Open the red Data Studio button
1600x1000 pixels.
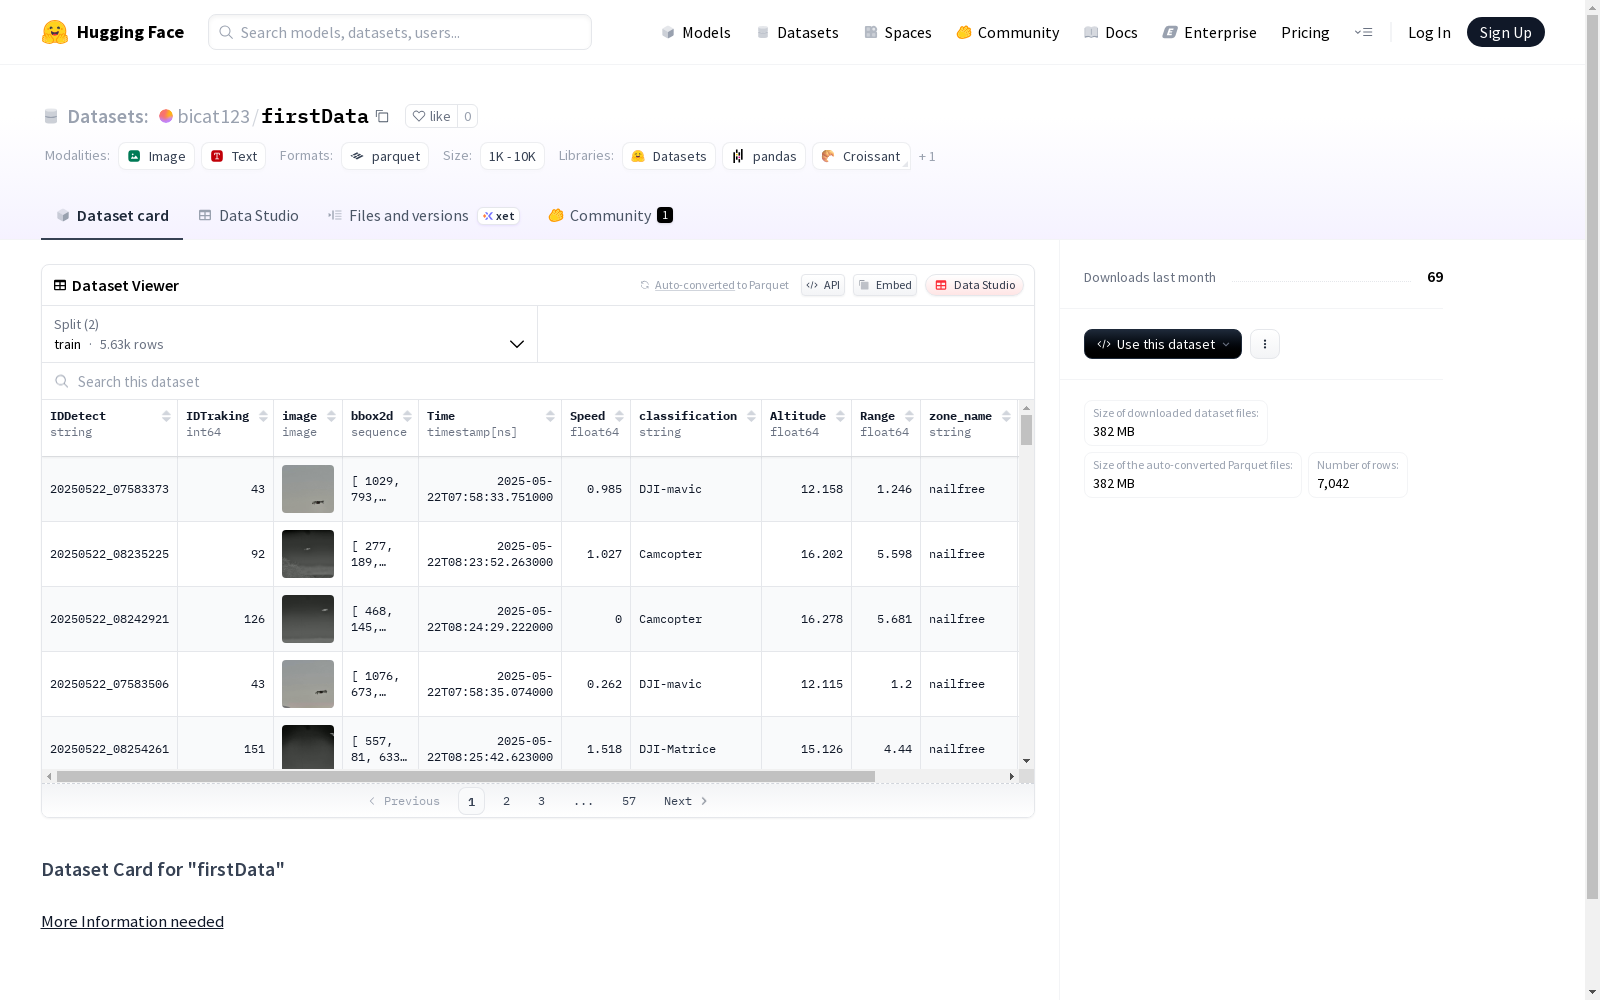[975, 285]
